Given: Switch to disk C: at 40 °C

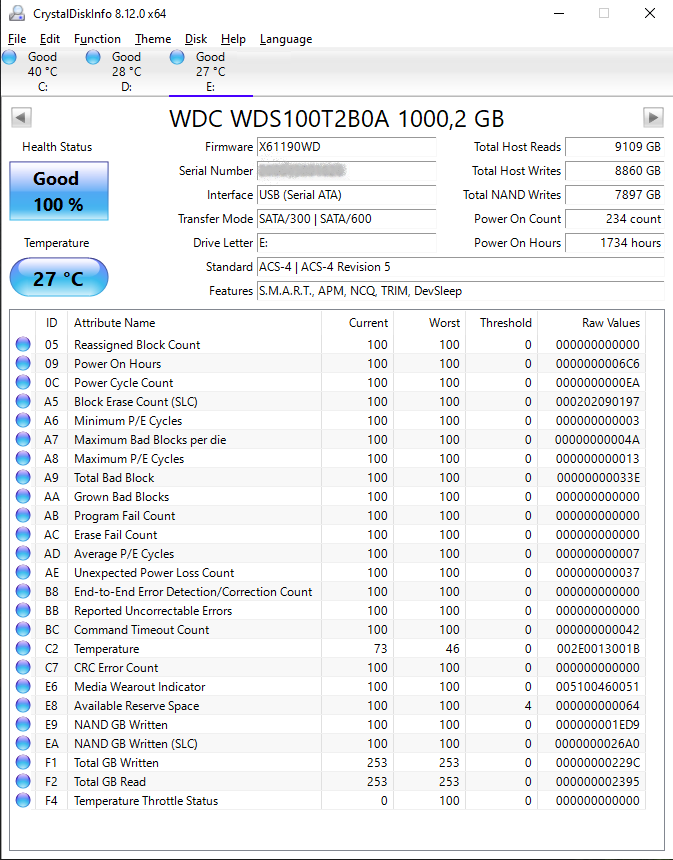Looking at the screenshot, I should pos(42,72).
